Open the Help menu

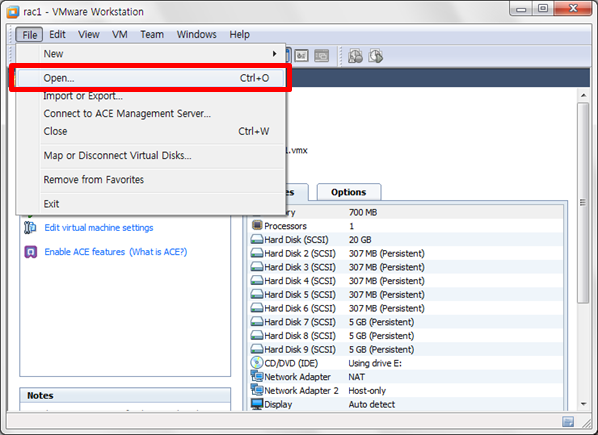(x=240, y=34)
